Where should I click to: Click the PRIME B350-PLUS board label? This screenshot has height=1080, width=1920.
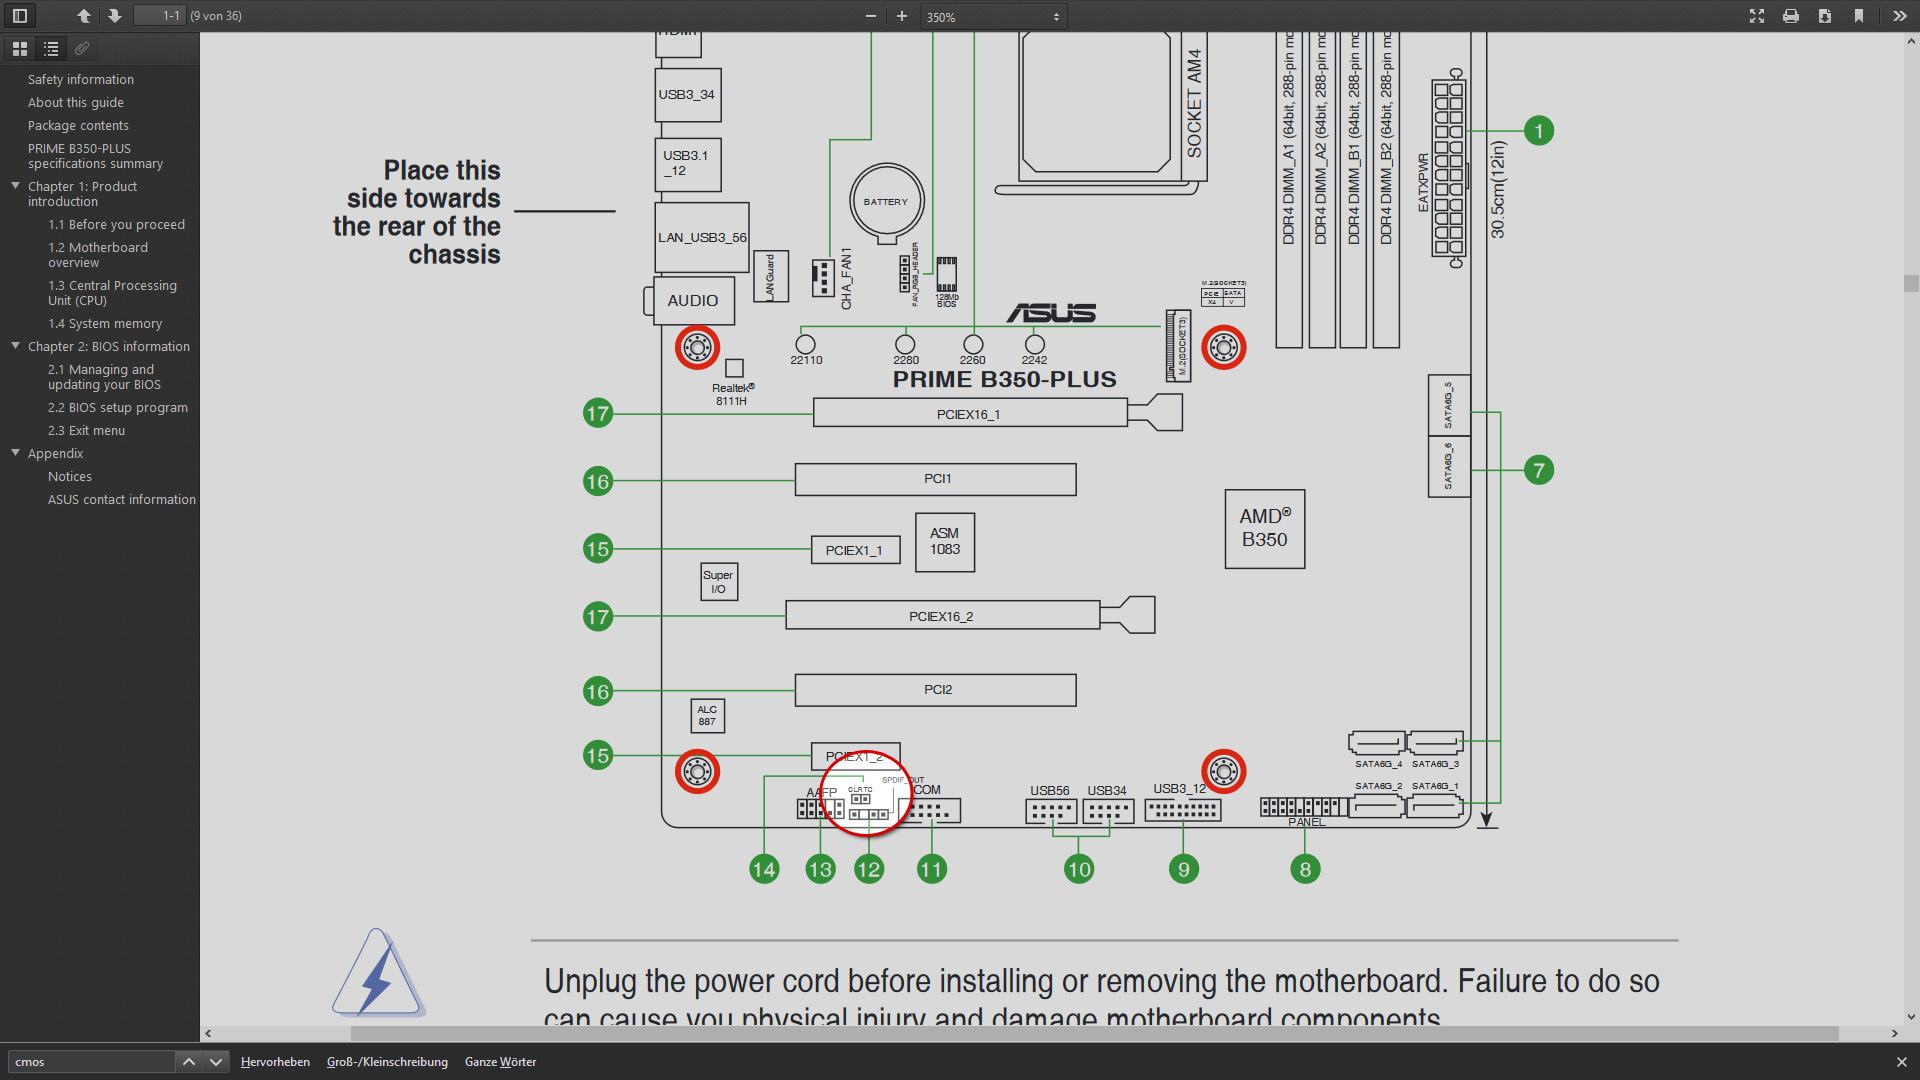click(1004, 379)
